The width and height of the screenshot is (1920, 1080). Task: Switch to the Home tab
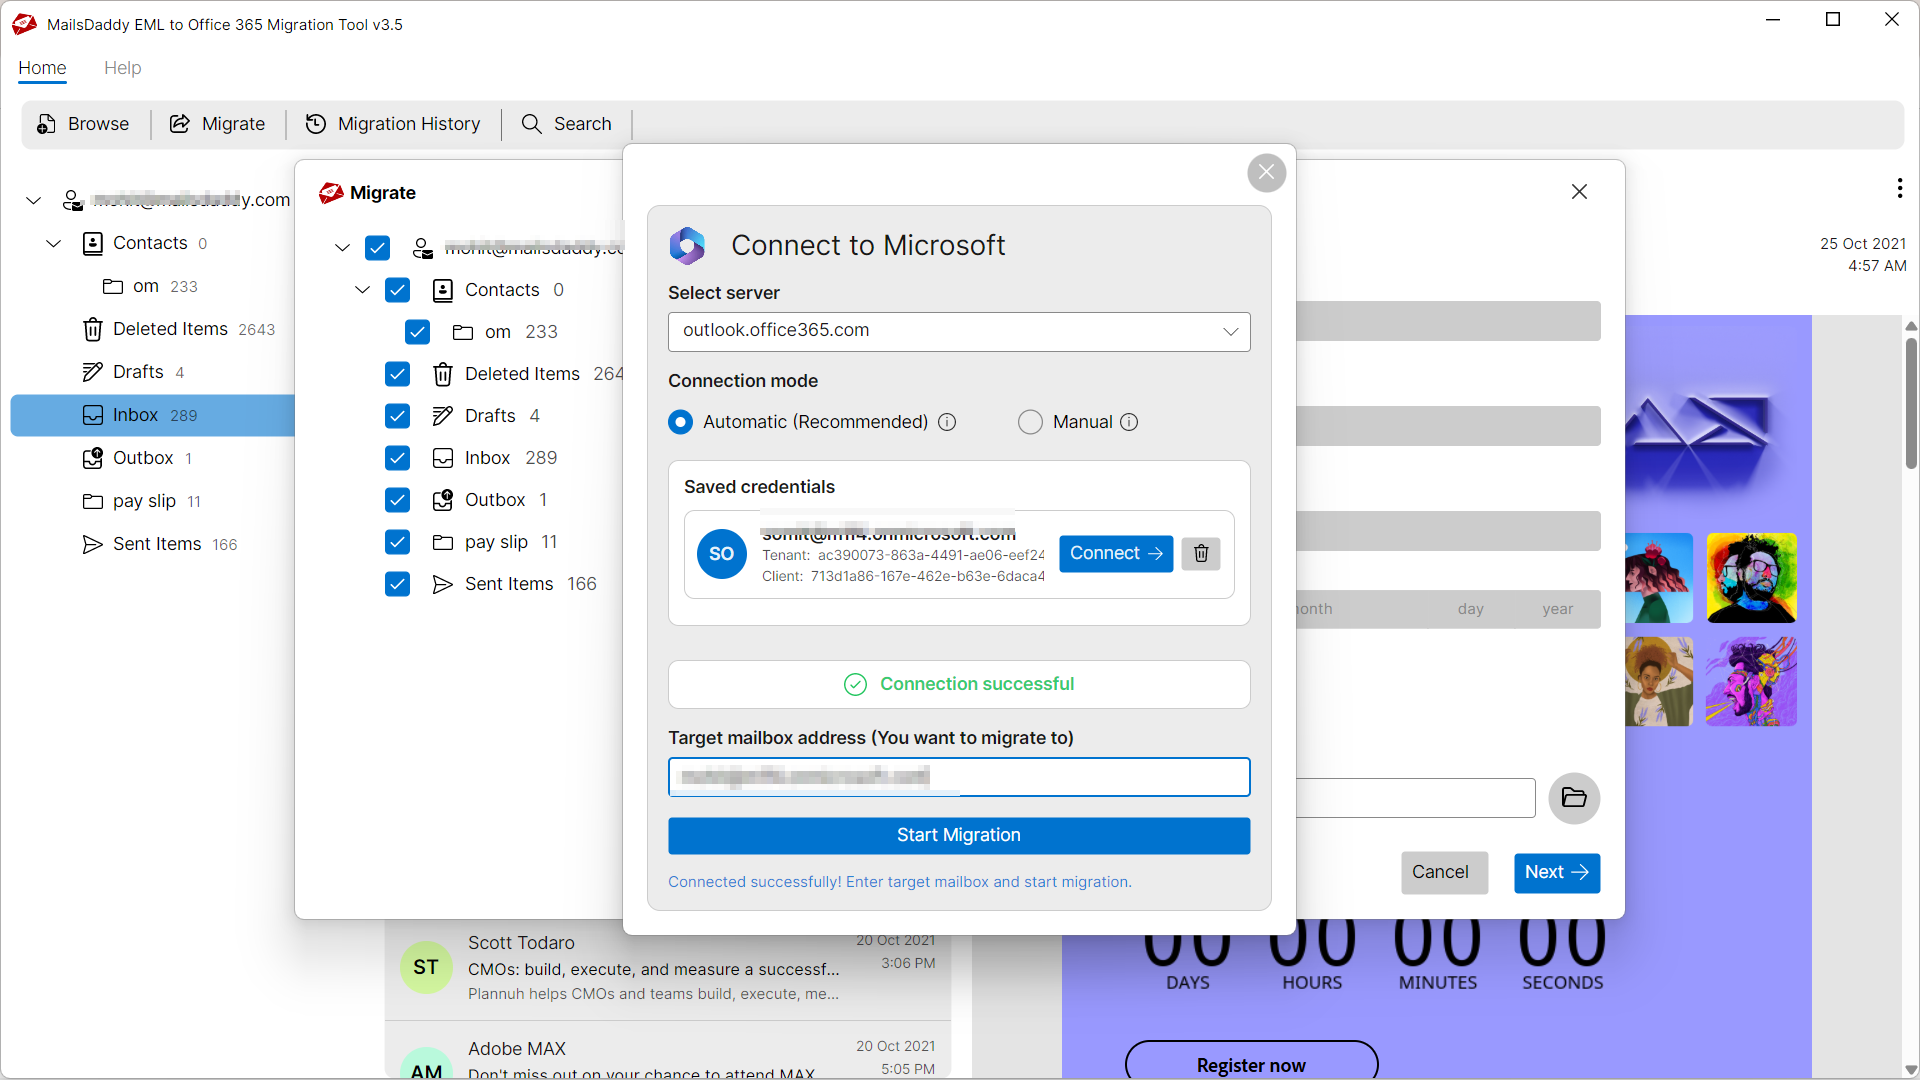[42, 68]
